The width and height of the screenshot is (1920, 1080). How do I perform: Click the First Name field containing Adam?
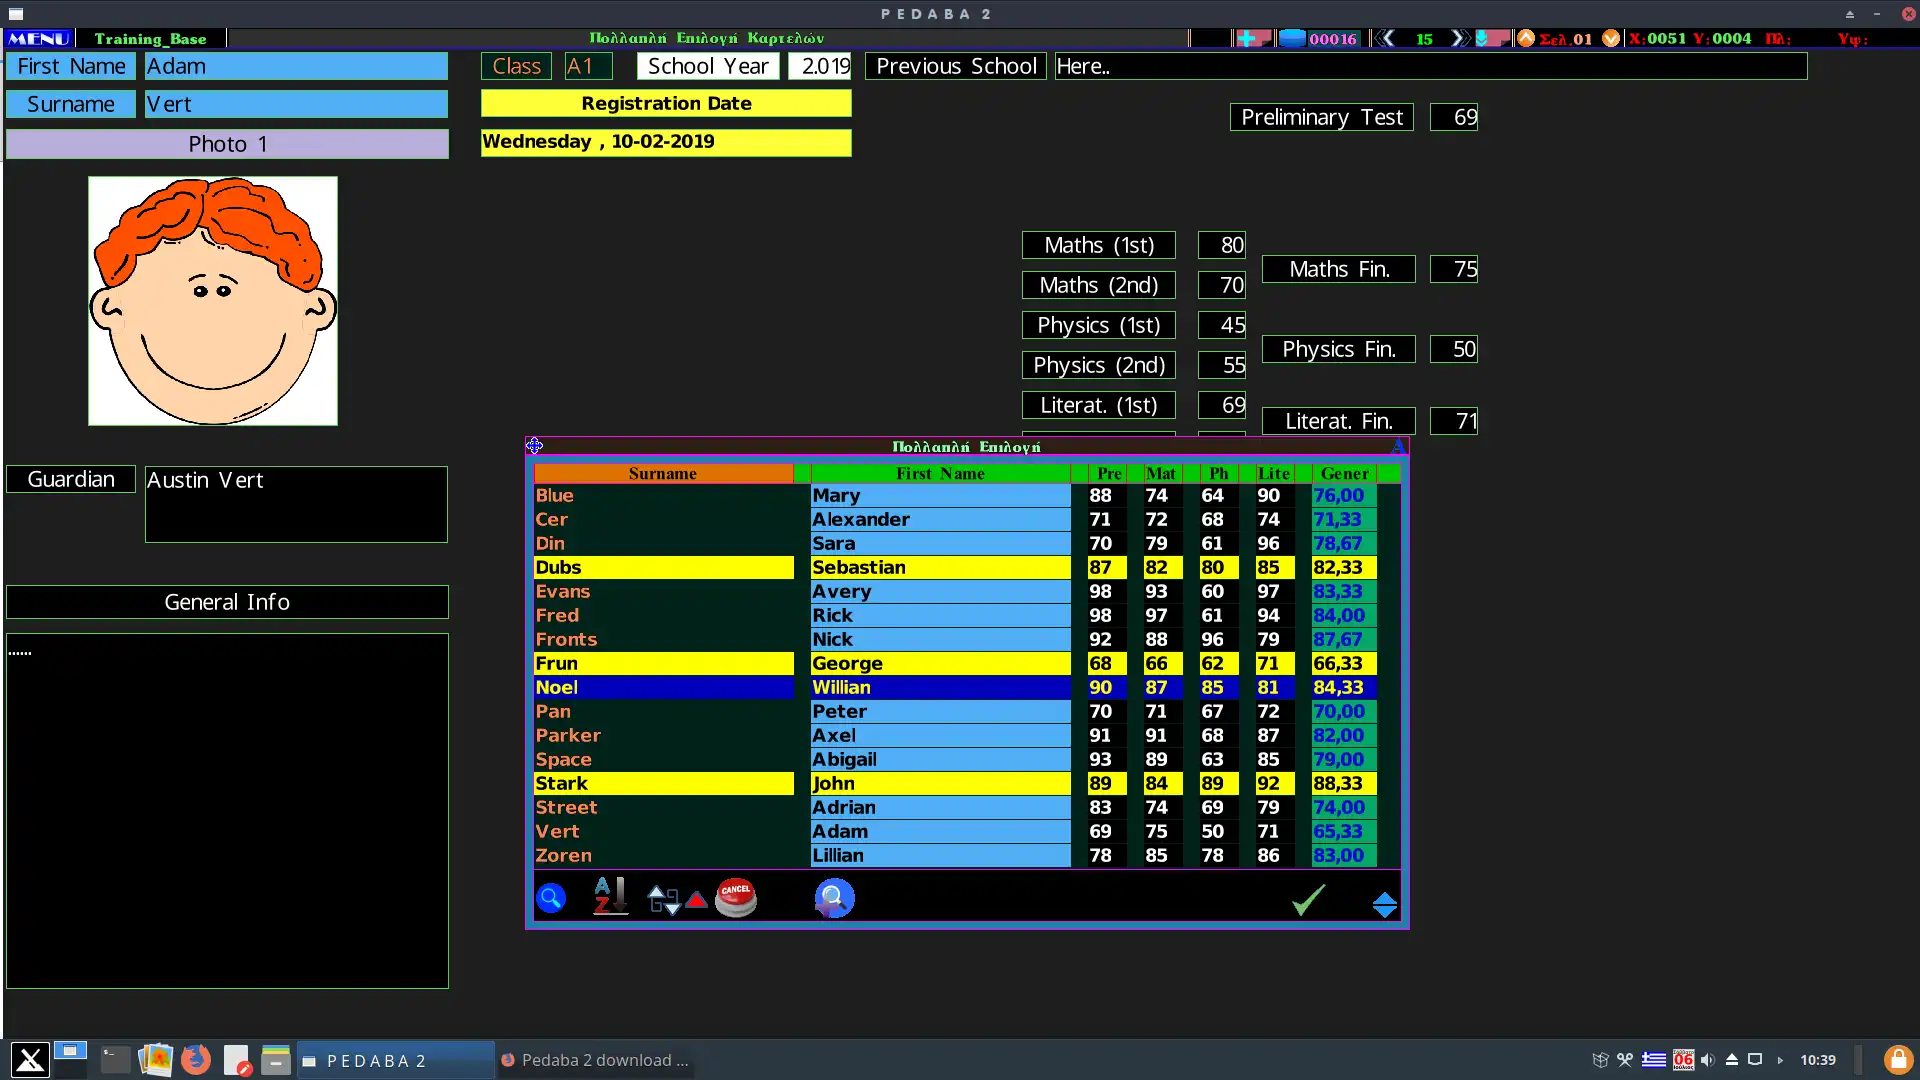click(296, 66)
